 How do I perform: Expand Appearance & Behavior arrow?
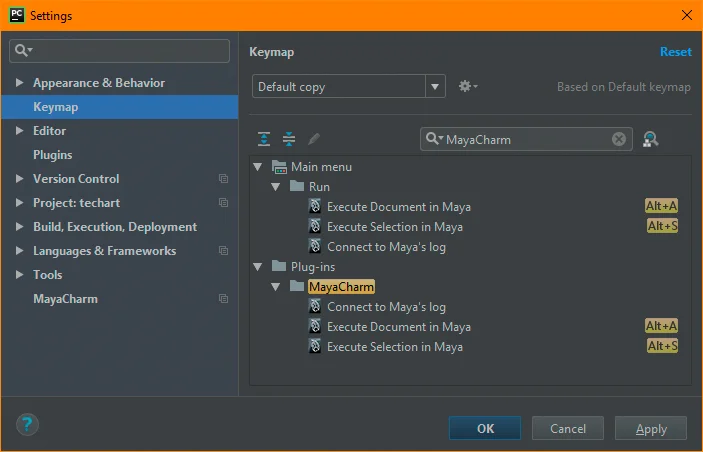pyautogui.click(x=19, y=83)
